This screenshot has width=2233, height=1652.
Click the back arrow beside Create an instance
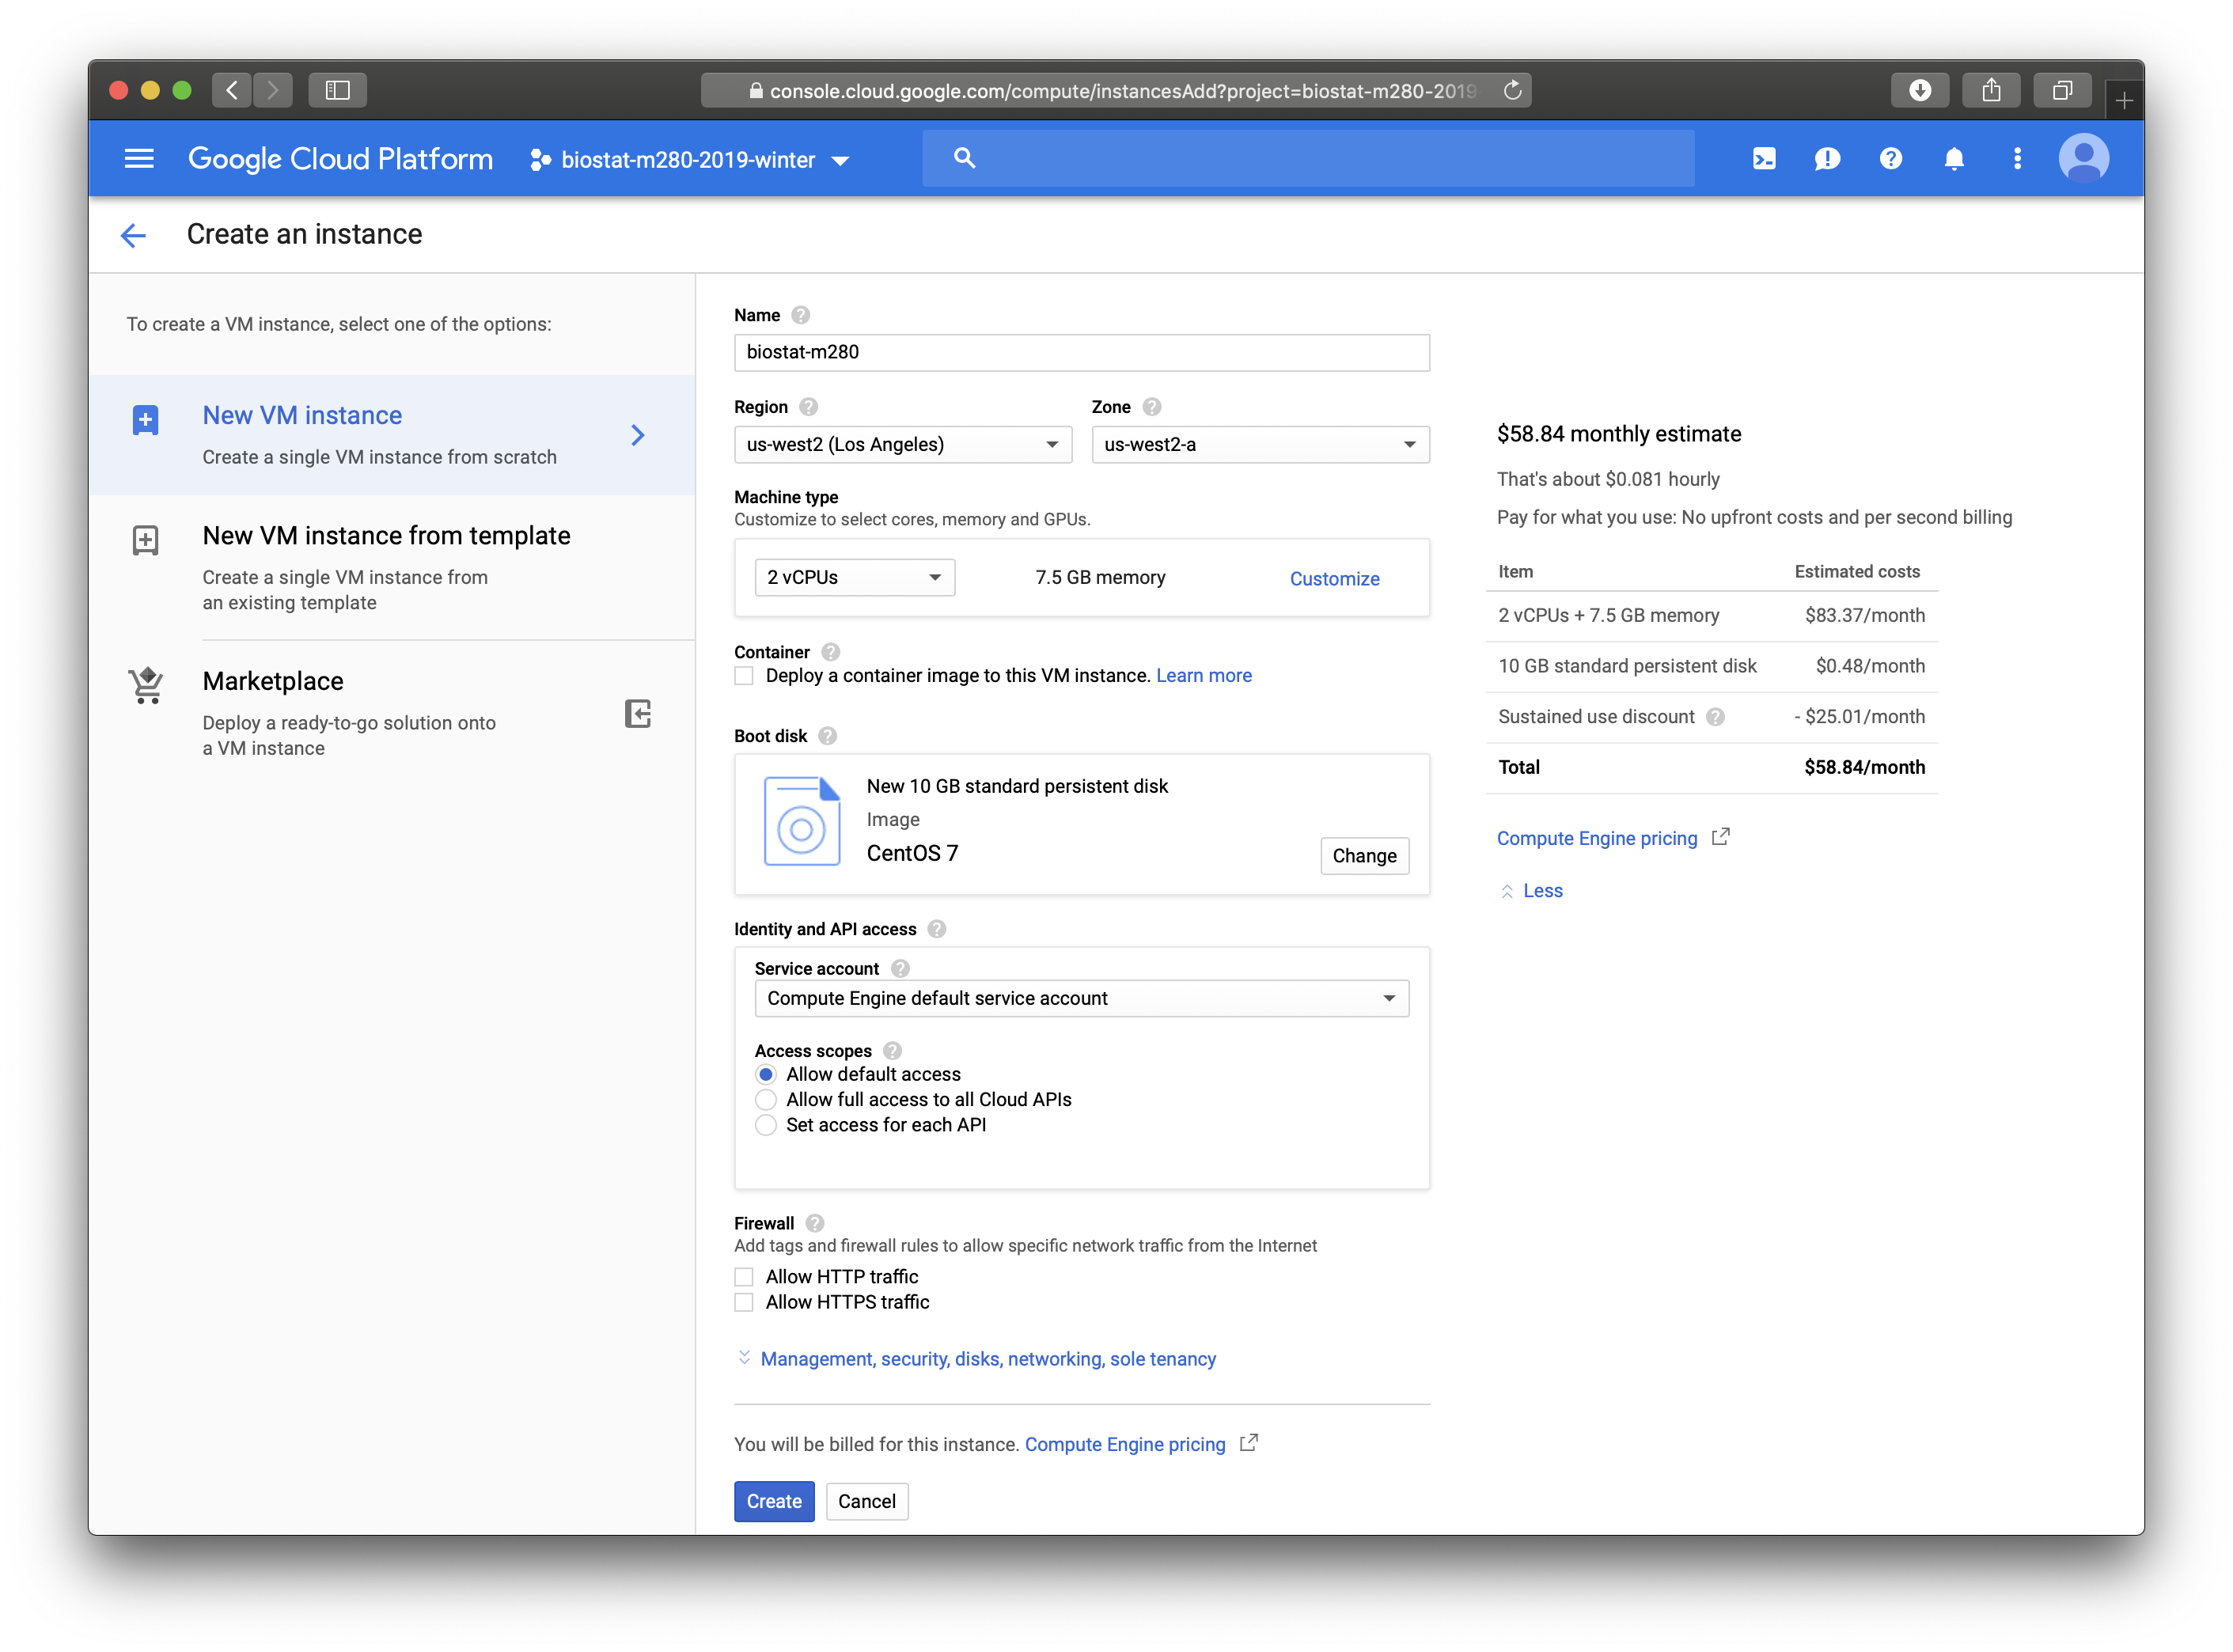(133, 235)
